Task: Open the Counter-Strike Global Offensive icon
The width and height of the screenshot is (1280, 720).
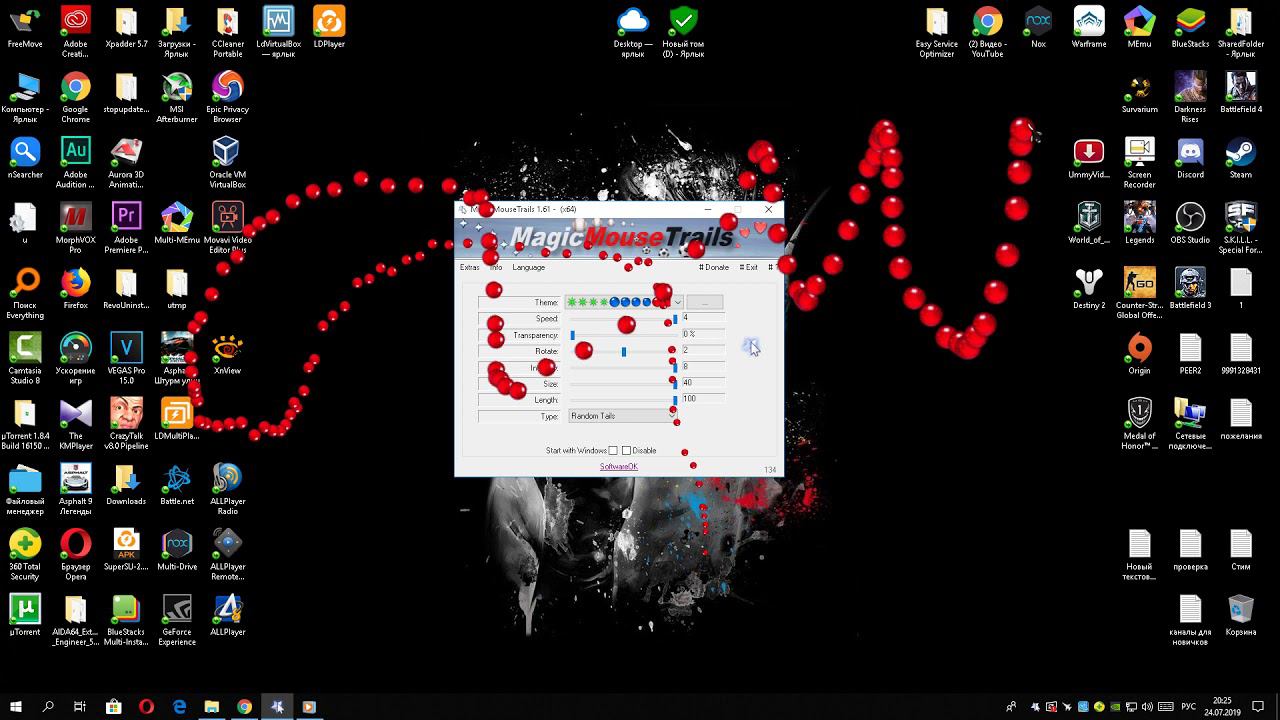Action: point(1139,294)
